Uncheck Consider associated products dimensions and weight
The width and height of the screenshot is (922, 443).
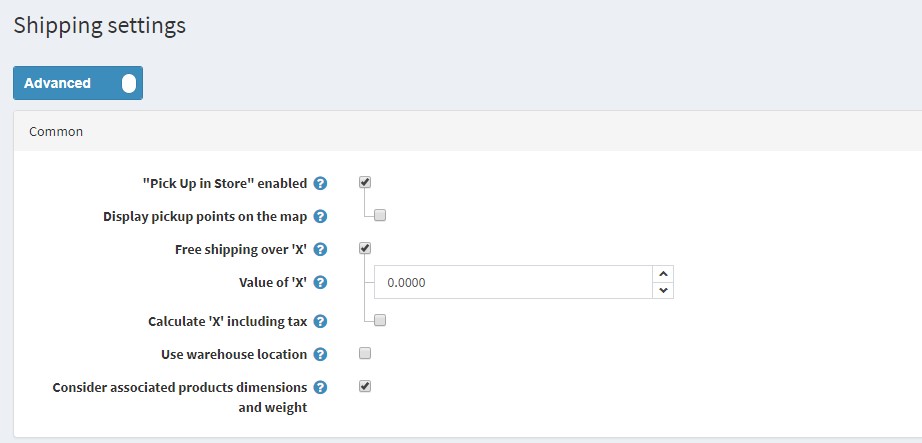click(365, 386)
